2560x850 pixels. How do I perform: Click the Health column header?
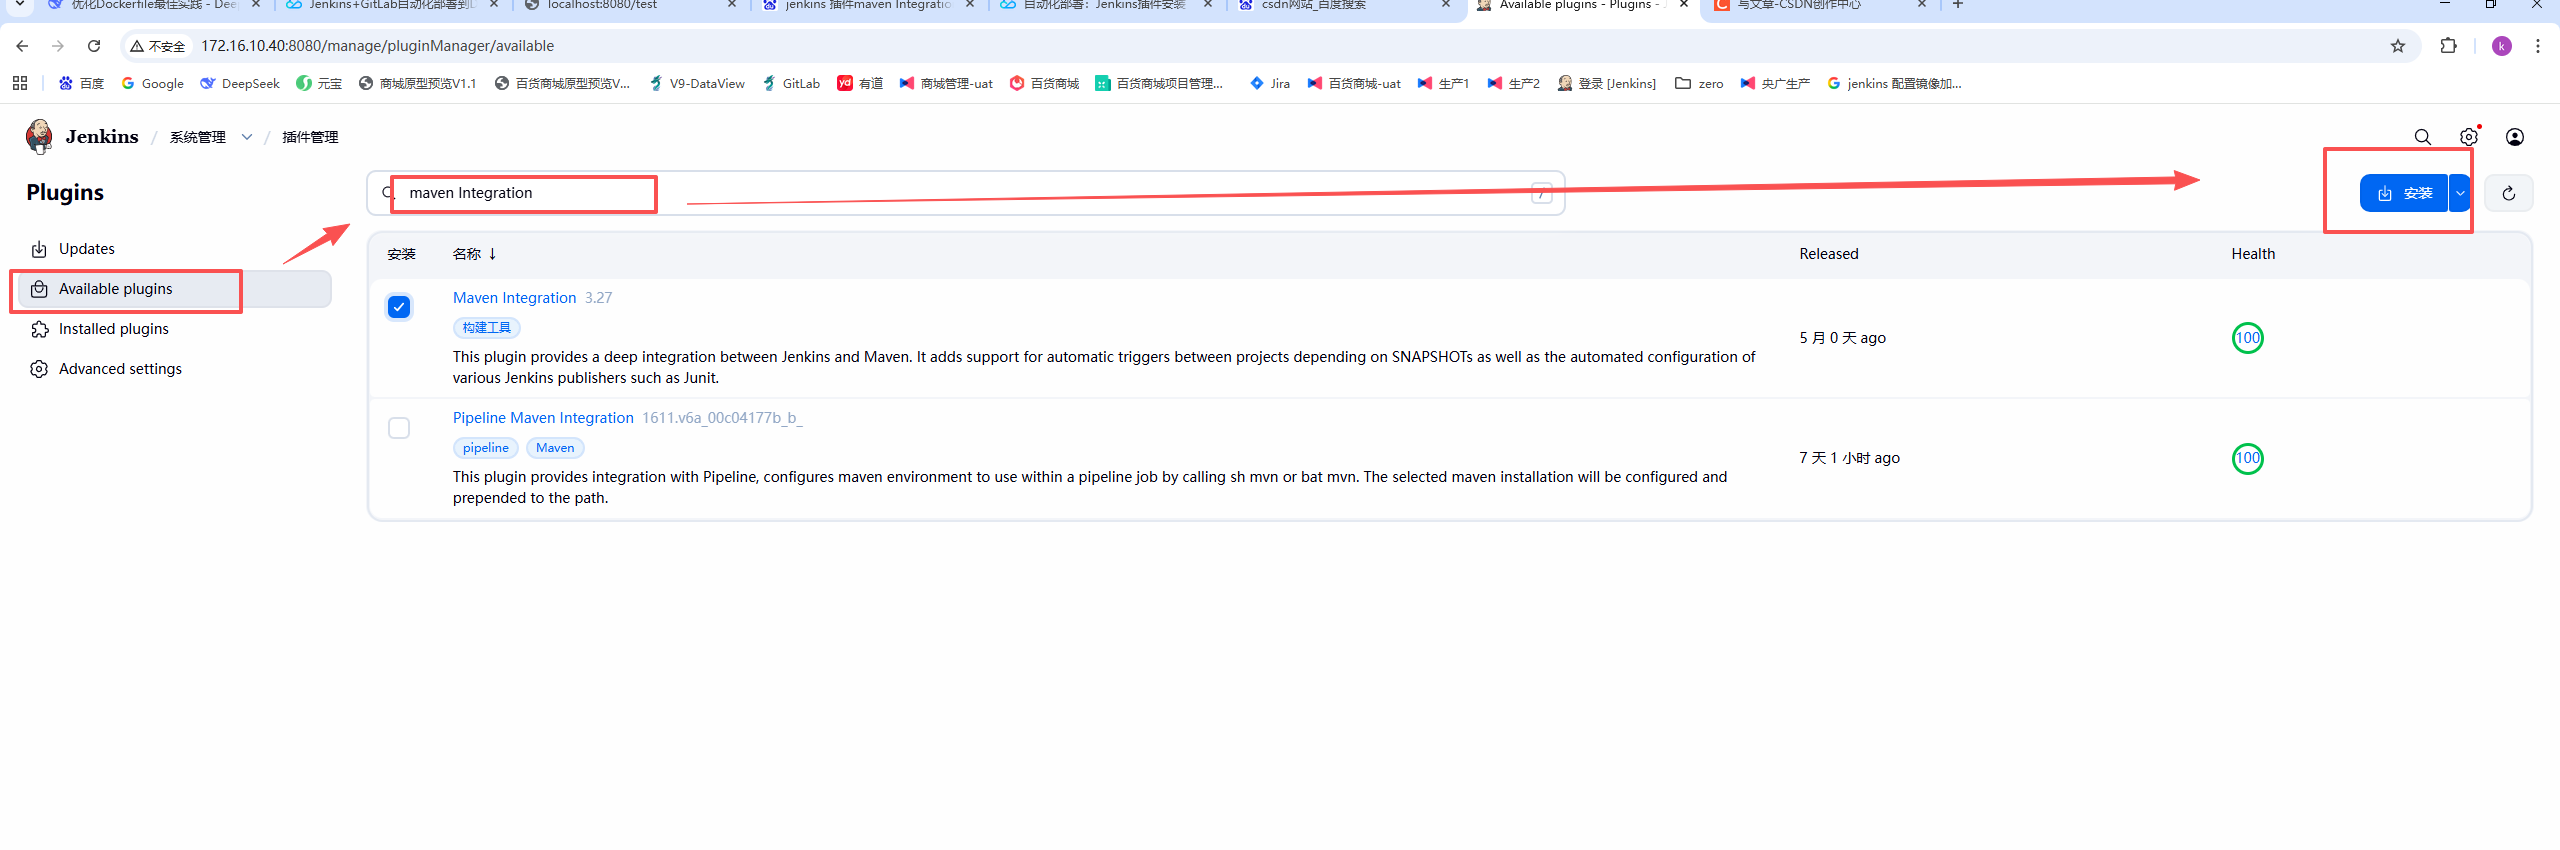click(x=2253, y=254)
